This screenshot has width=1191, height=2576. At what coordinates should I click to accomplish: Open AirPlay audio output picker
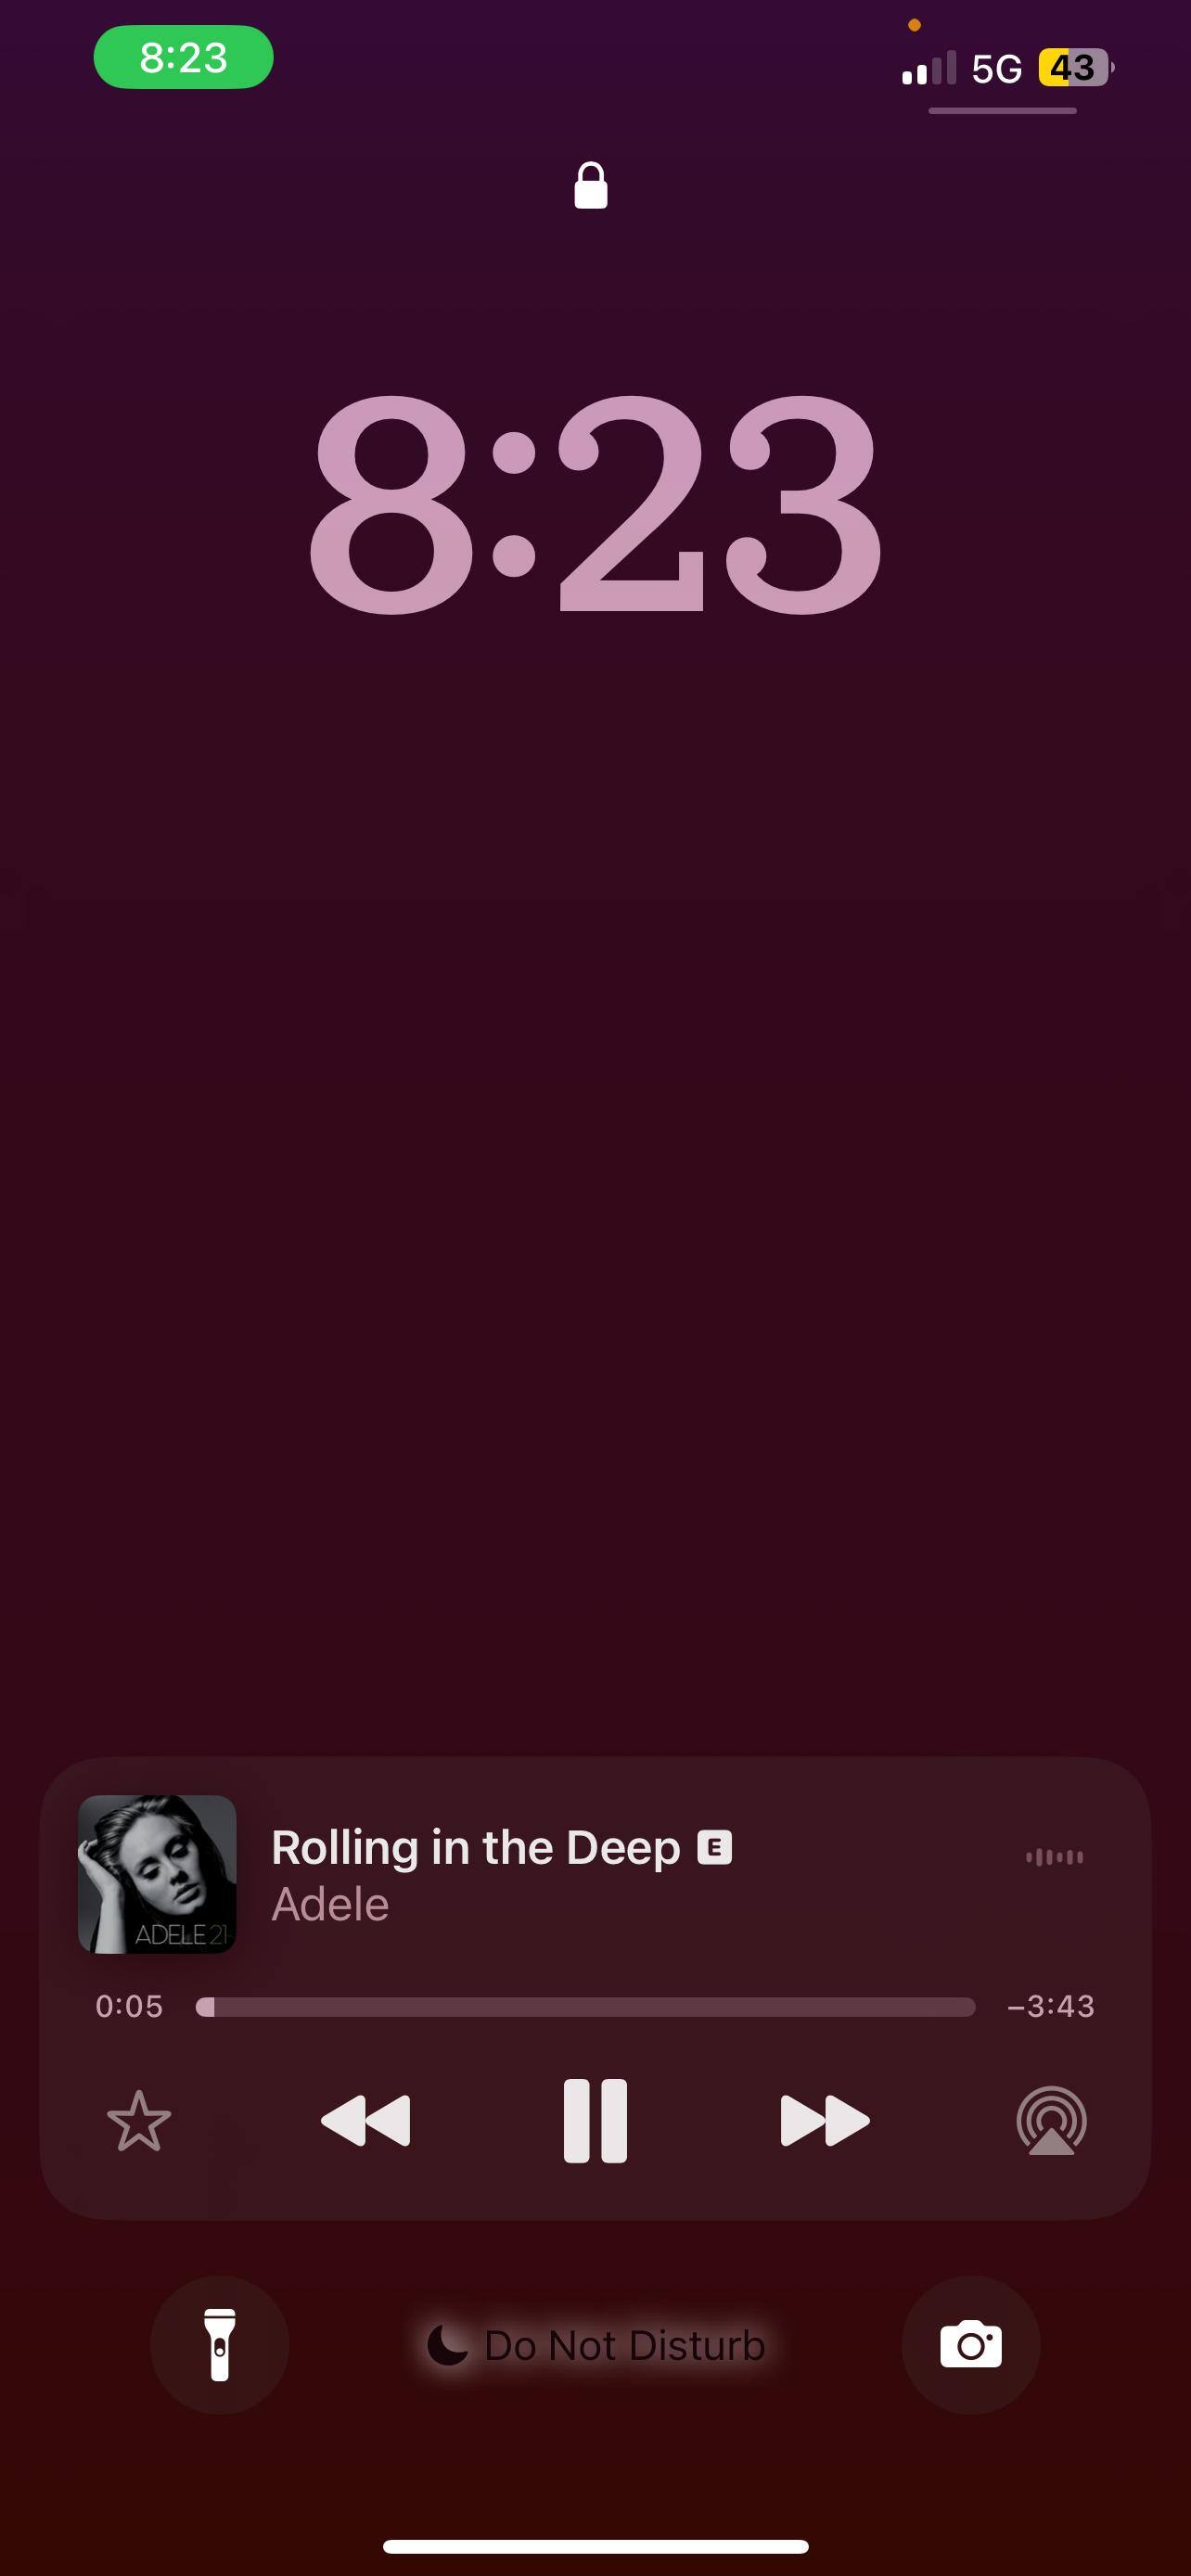(x=1051, y=2120)
